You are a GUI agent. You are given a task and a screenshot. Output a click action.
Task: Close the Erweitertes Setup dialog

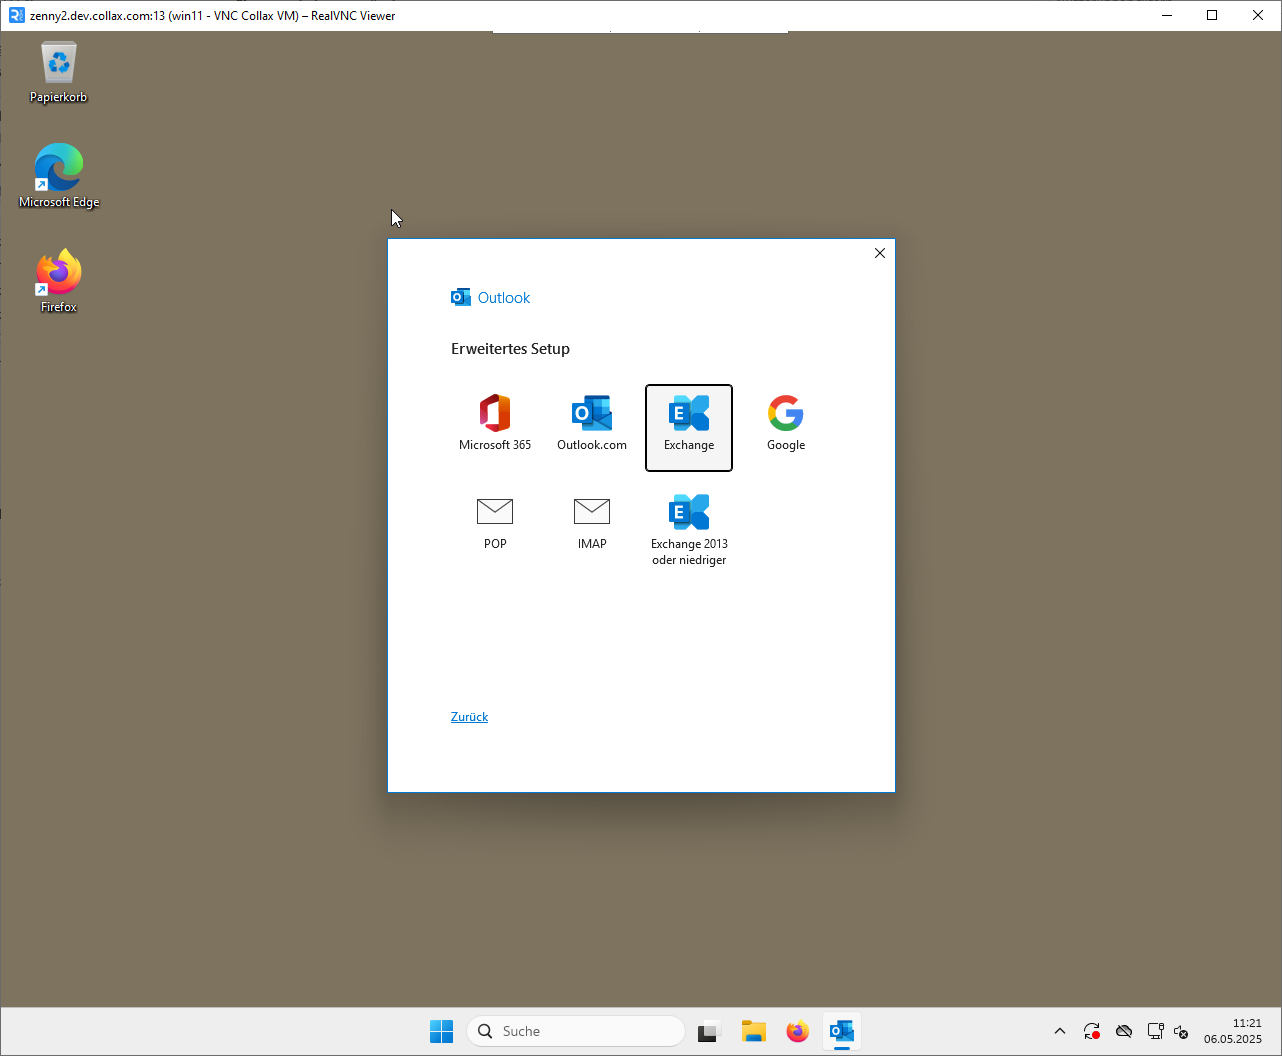(x=879, y=253)
